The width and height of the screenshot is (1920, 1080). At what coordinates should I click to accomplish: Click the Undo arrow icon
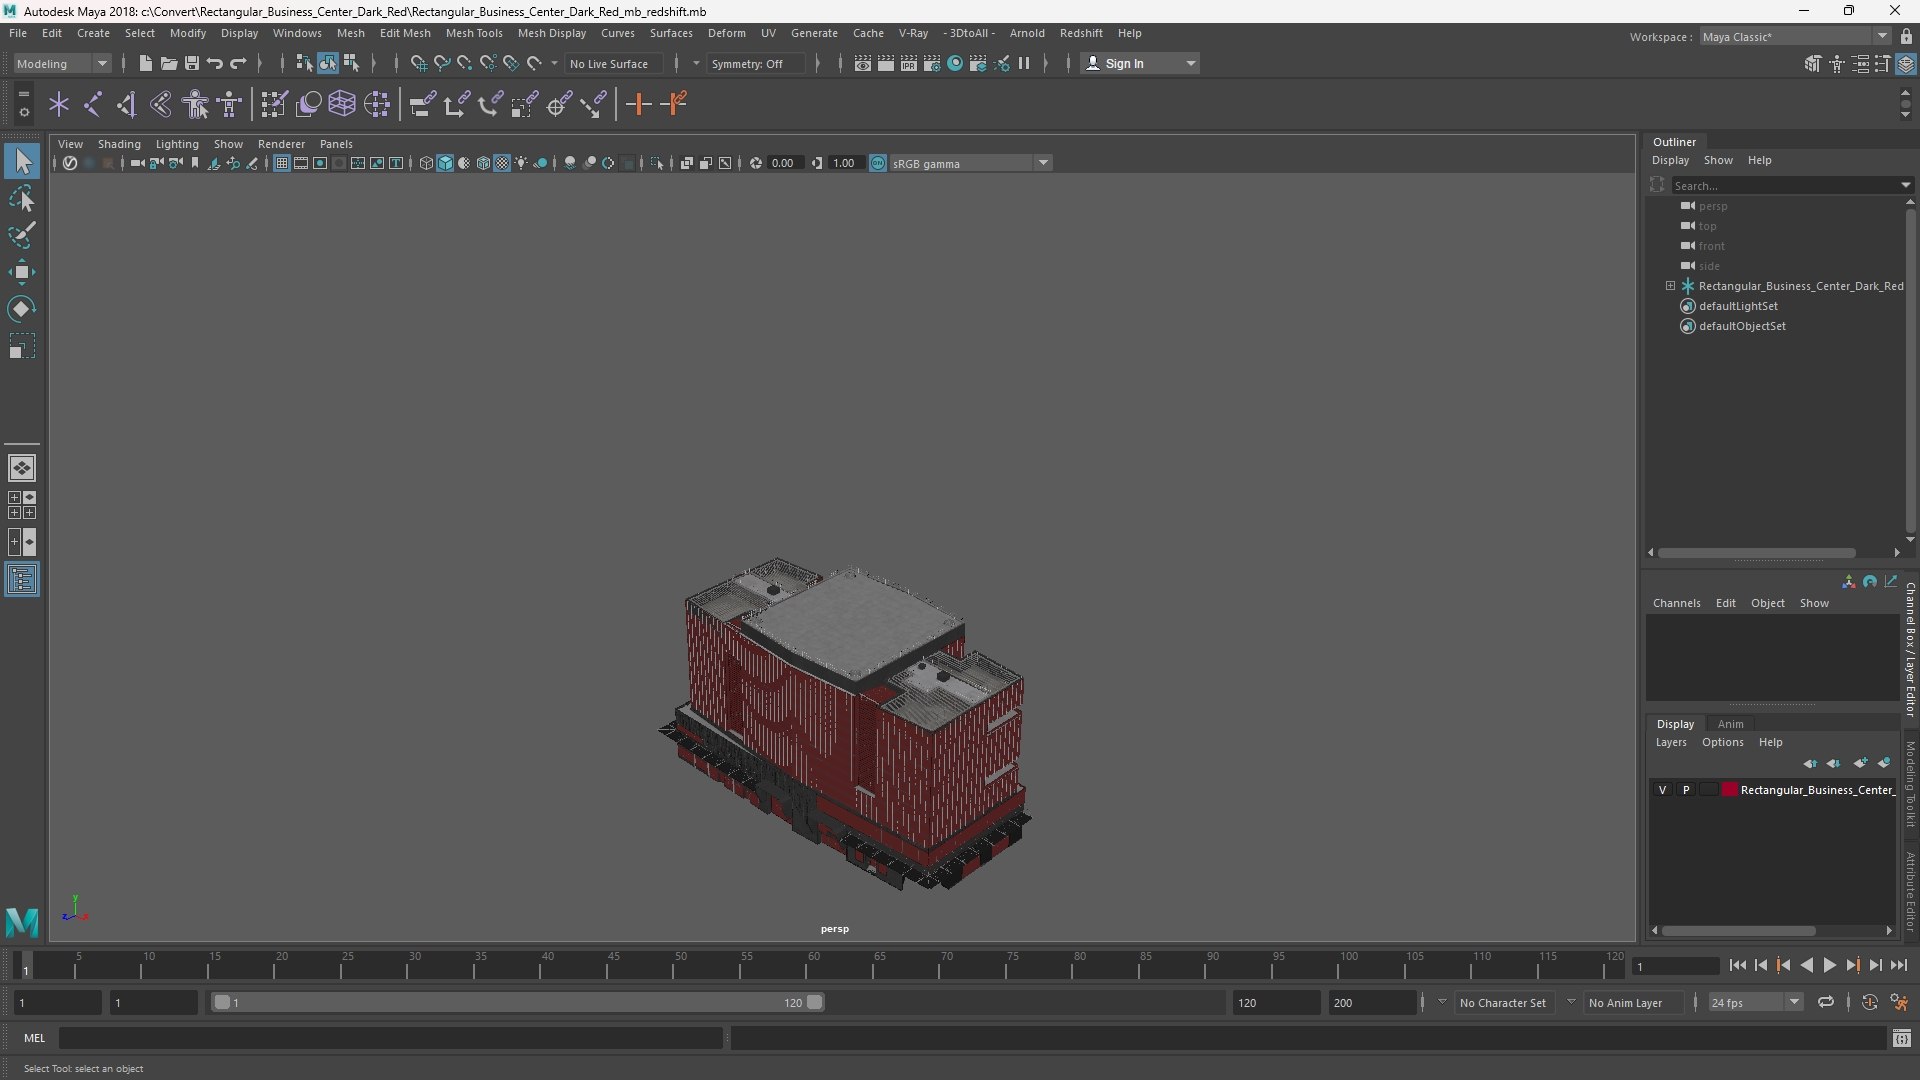[x=214, y=63]
